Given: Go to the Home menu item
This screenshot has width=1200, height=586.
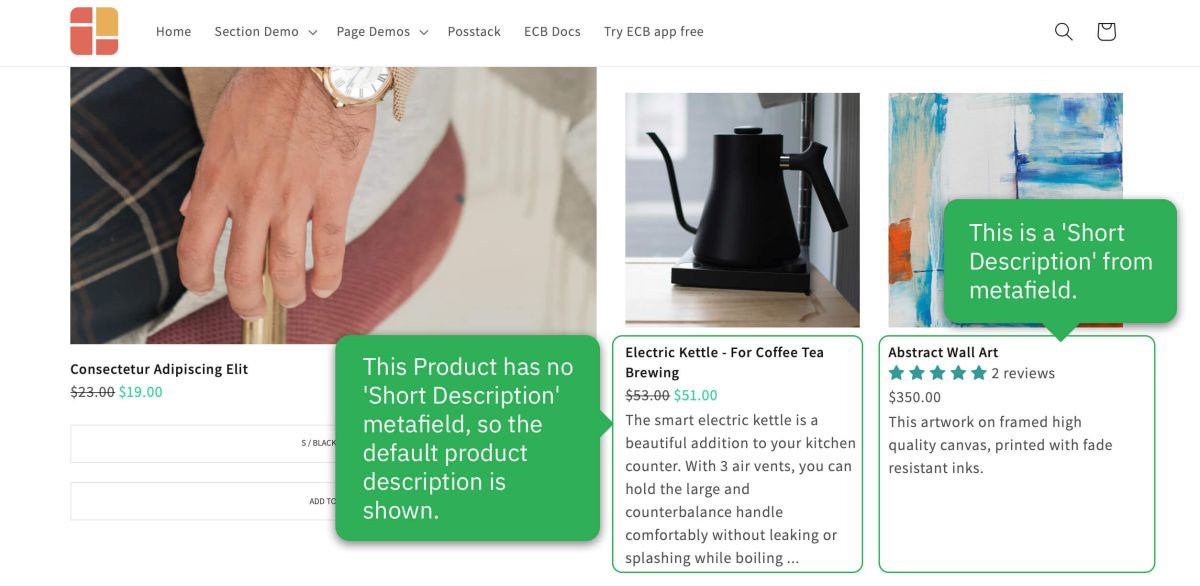Looking at the screenshot, I should pos(173,32).
